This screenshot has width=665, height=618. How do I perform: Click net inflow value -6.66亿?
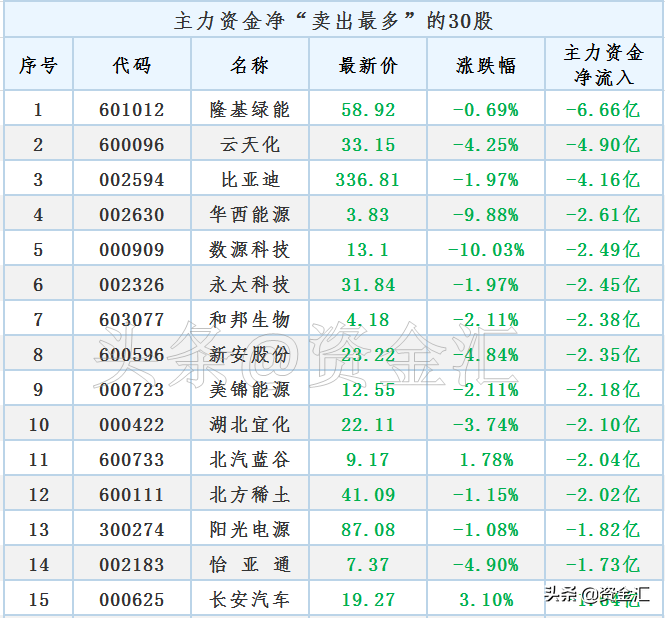coord(603,110)
